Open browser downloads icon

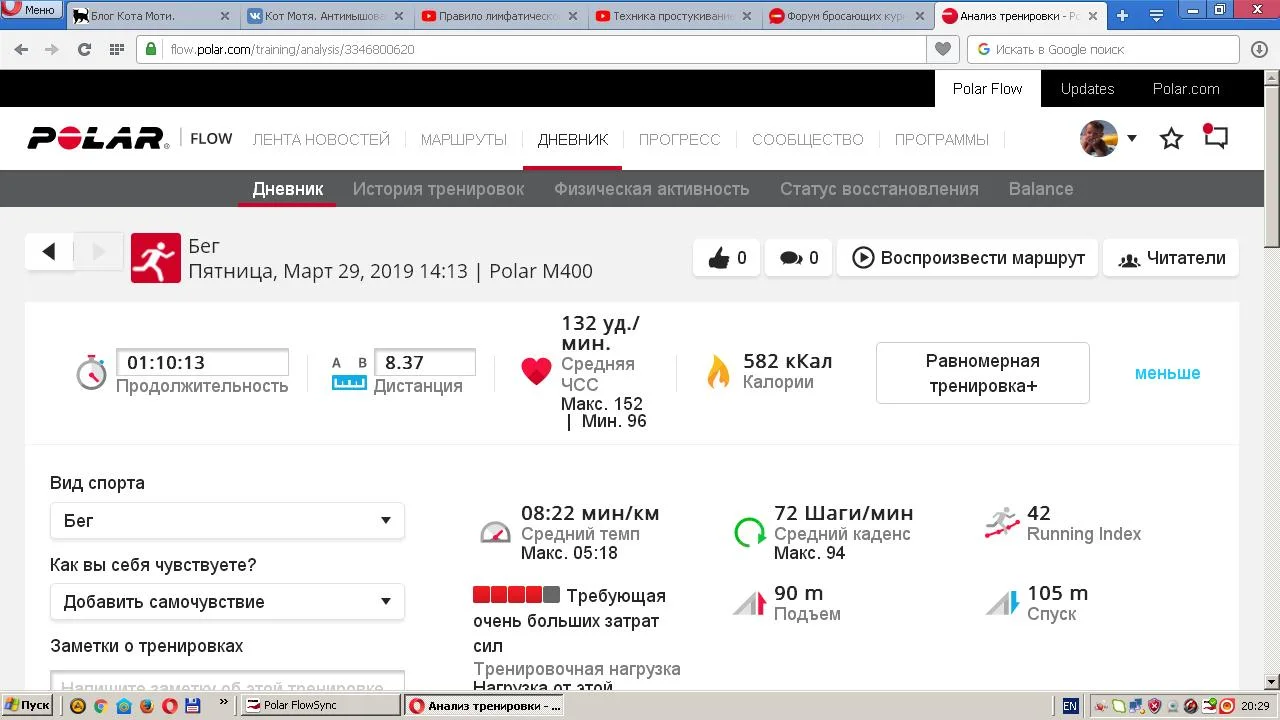click(x=1259, y=49)
